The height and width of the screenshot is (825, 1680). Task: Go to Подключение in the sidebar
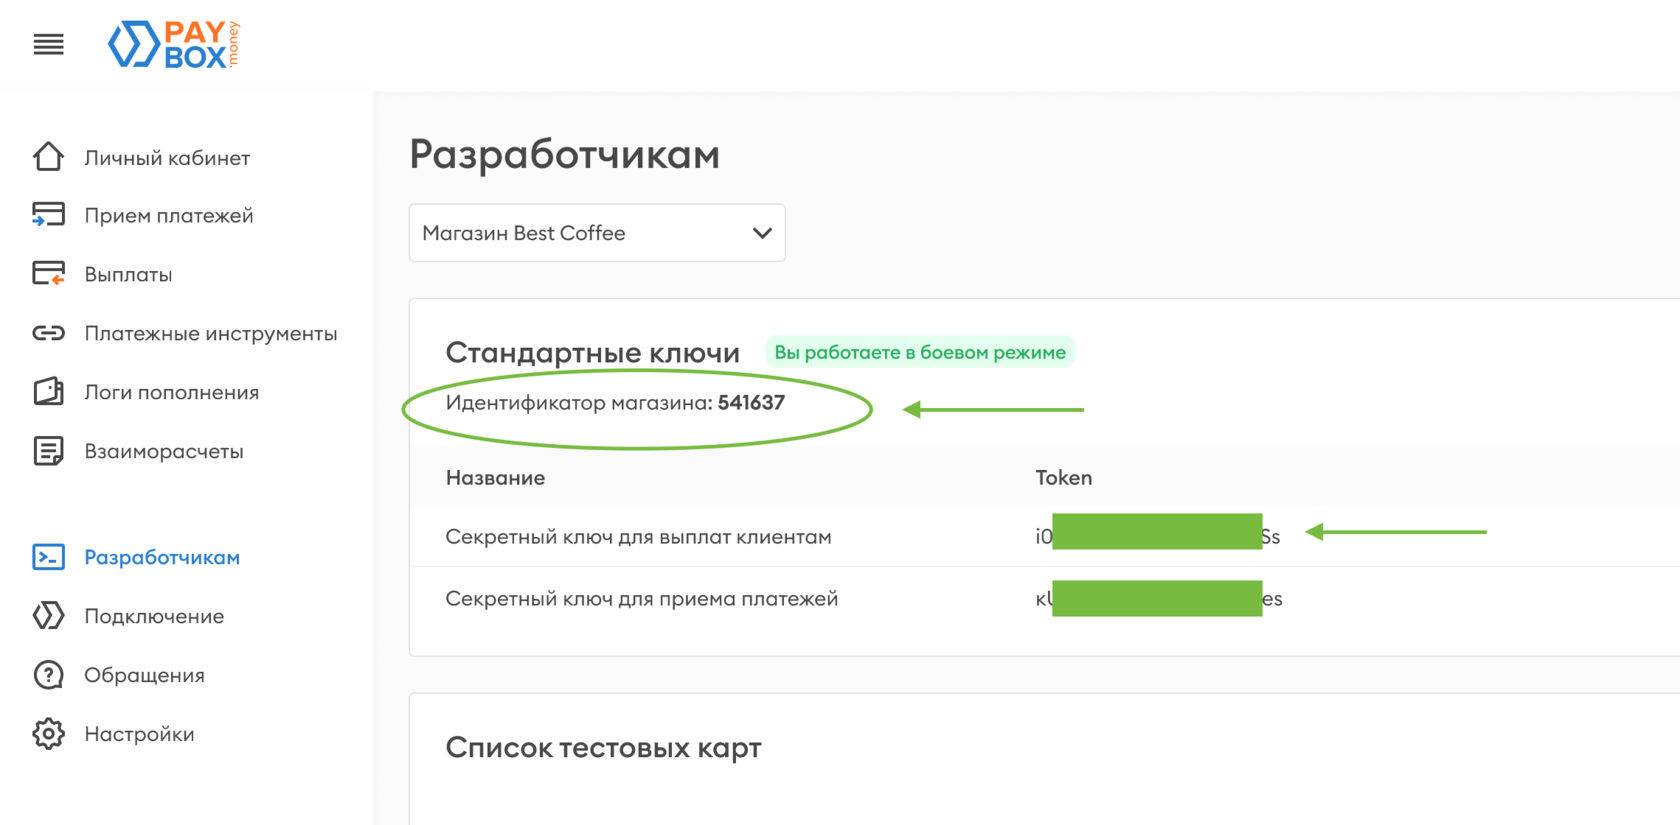[154, 616]
